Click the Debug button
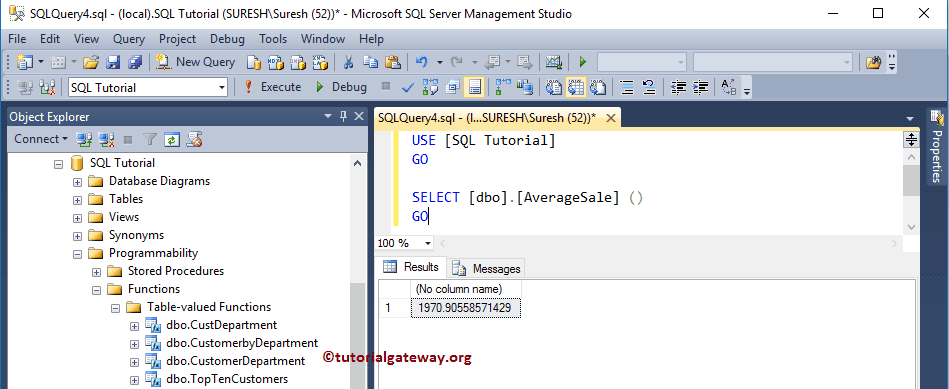Screen dimensions: 949x389 click(341, 87)
